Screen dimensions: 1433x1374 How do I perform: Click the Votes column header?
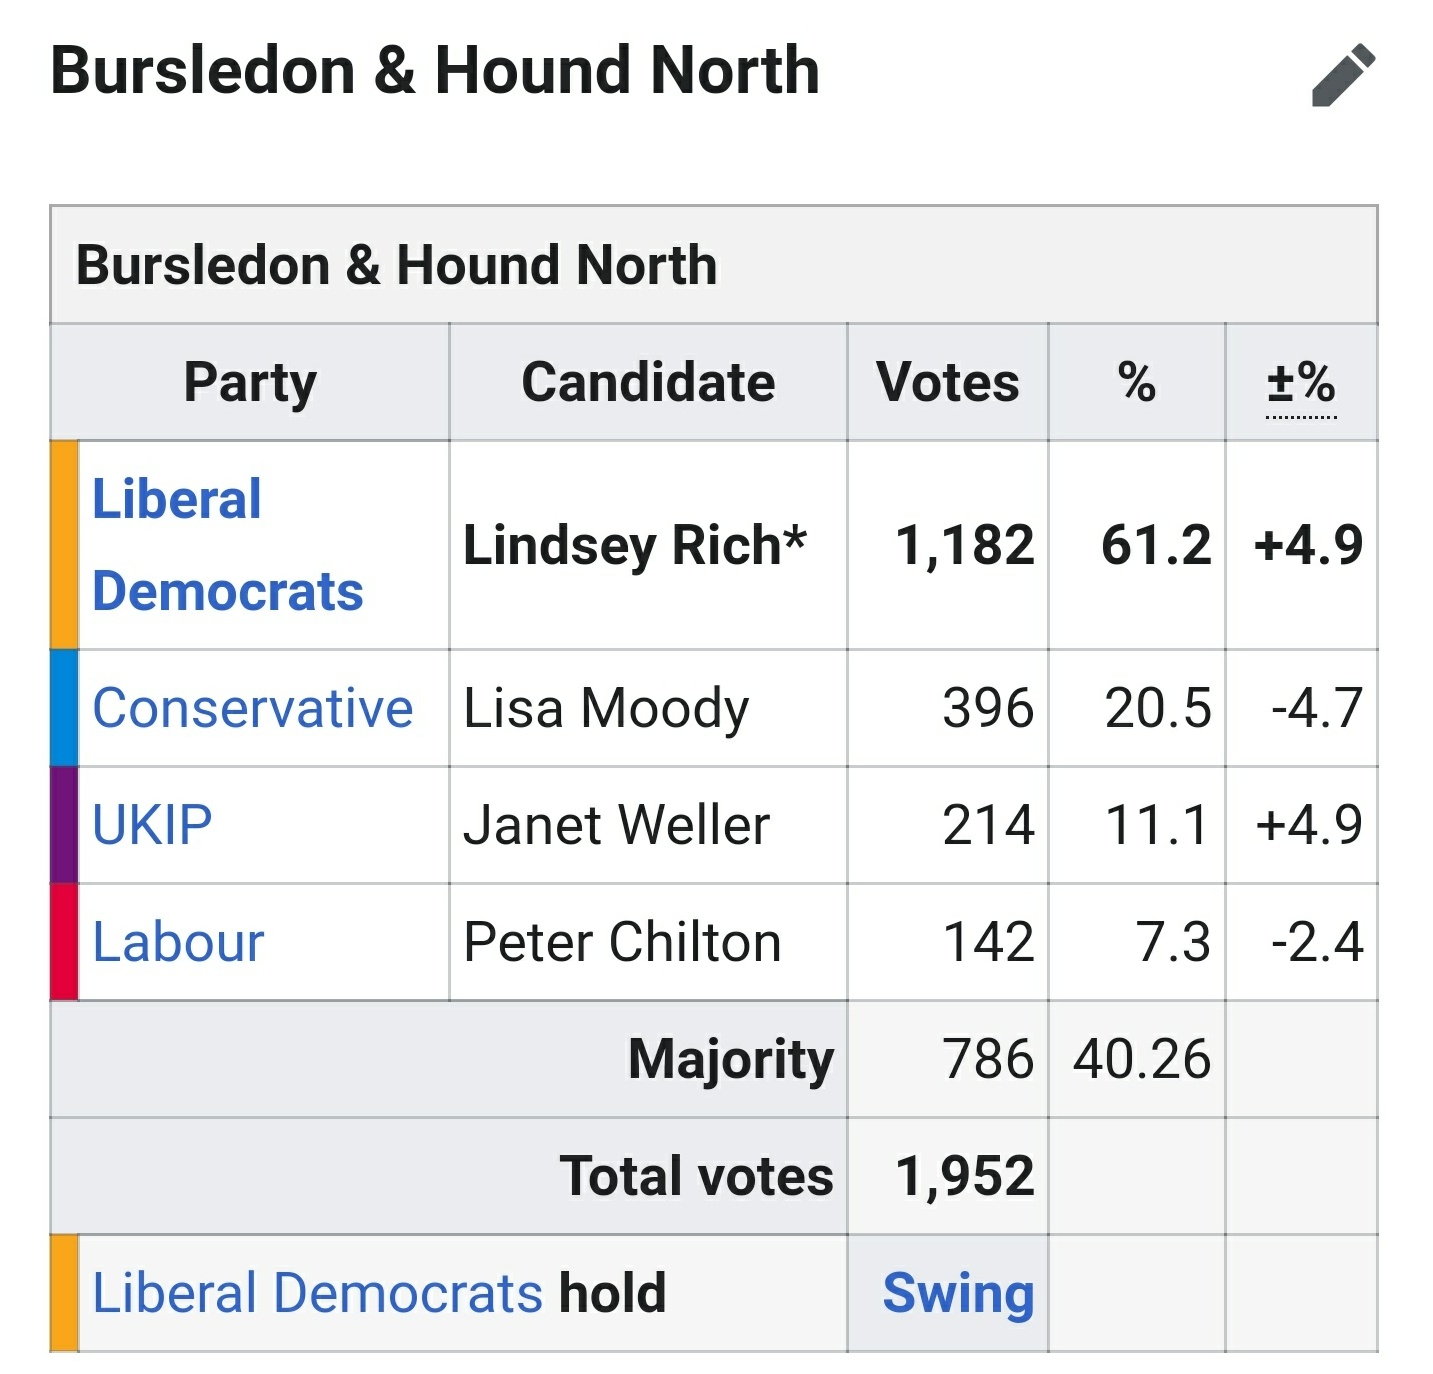(x=947, y=382)
